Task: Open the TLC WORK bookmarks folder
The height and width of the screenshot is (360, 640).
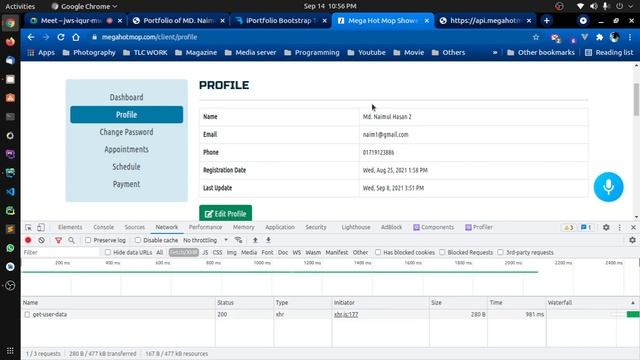Action: [145, 52]
